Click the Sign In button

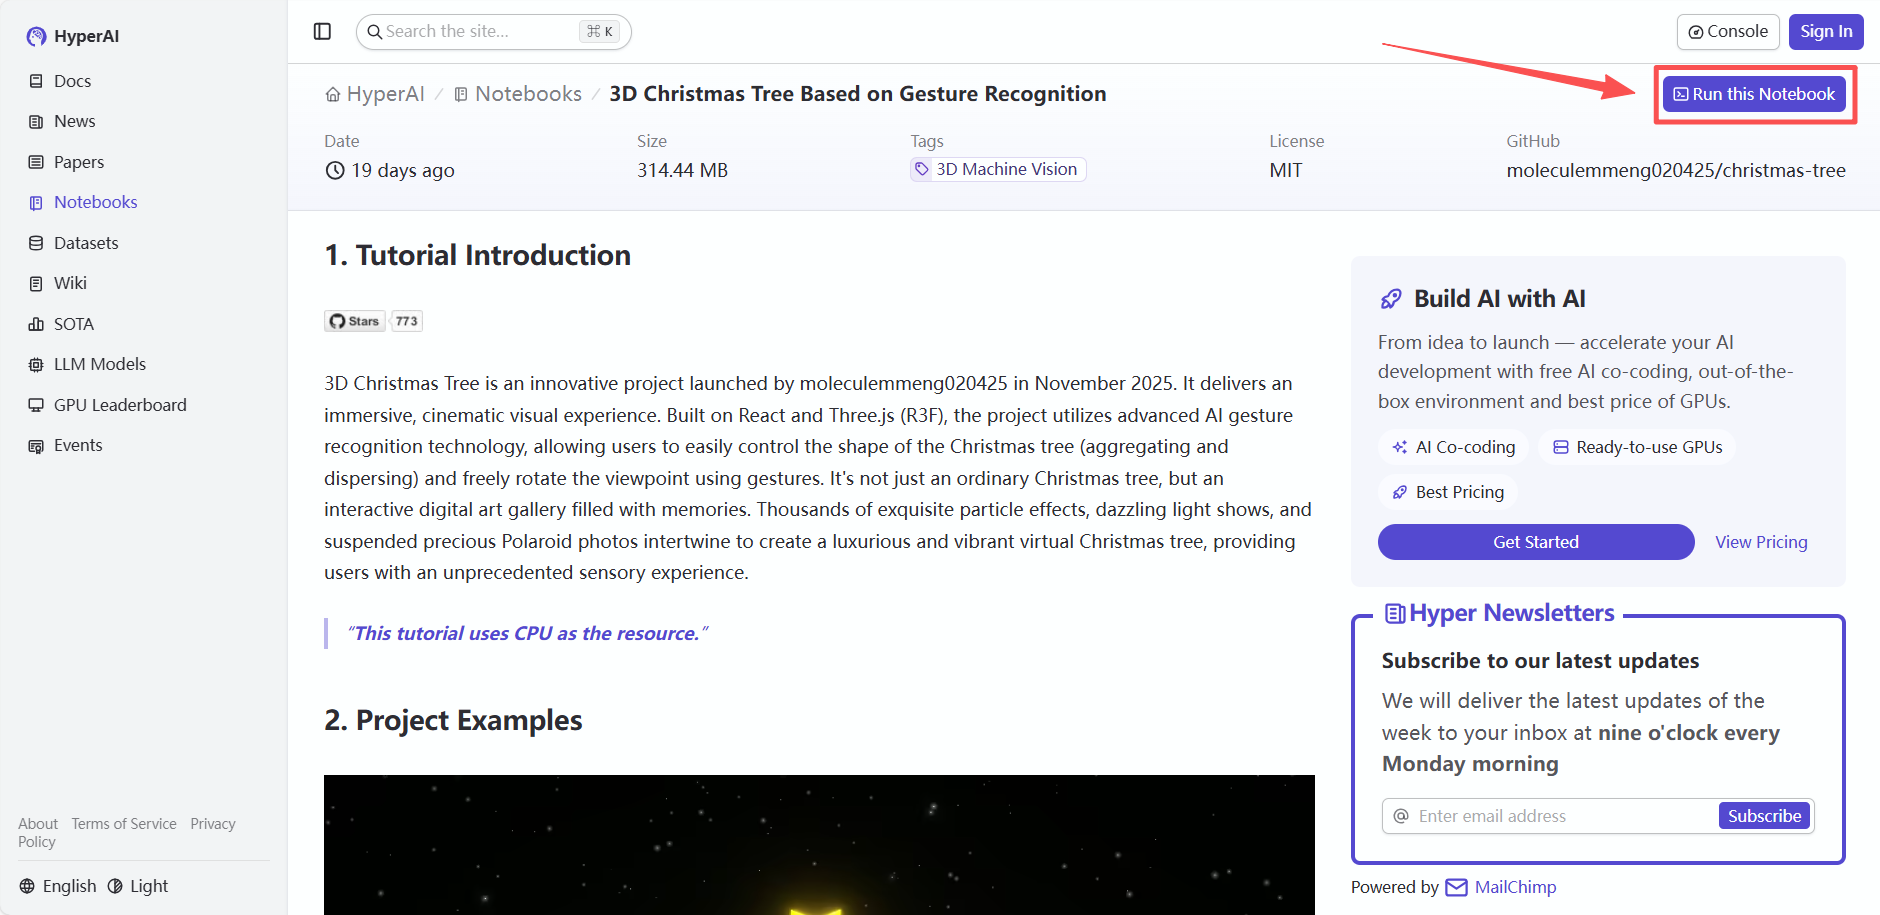click(x=1825, y=32)
